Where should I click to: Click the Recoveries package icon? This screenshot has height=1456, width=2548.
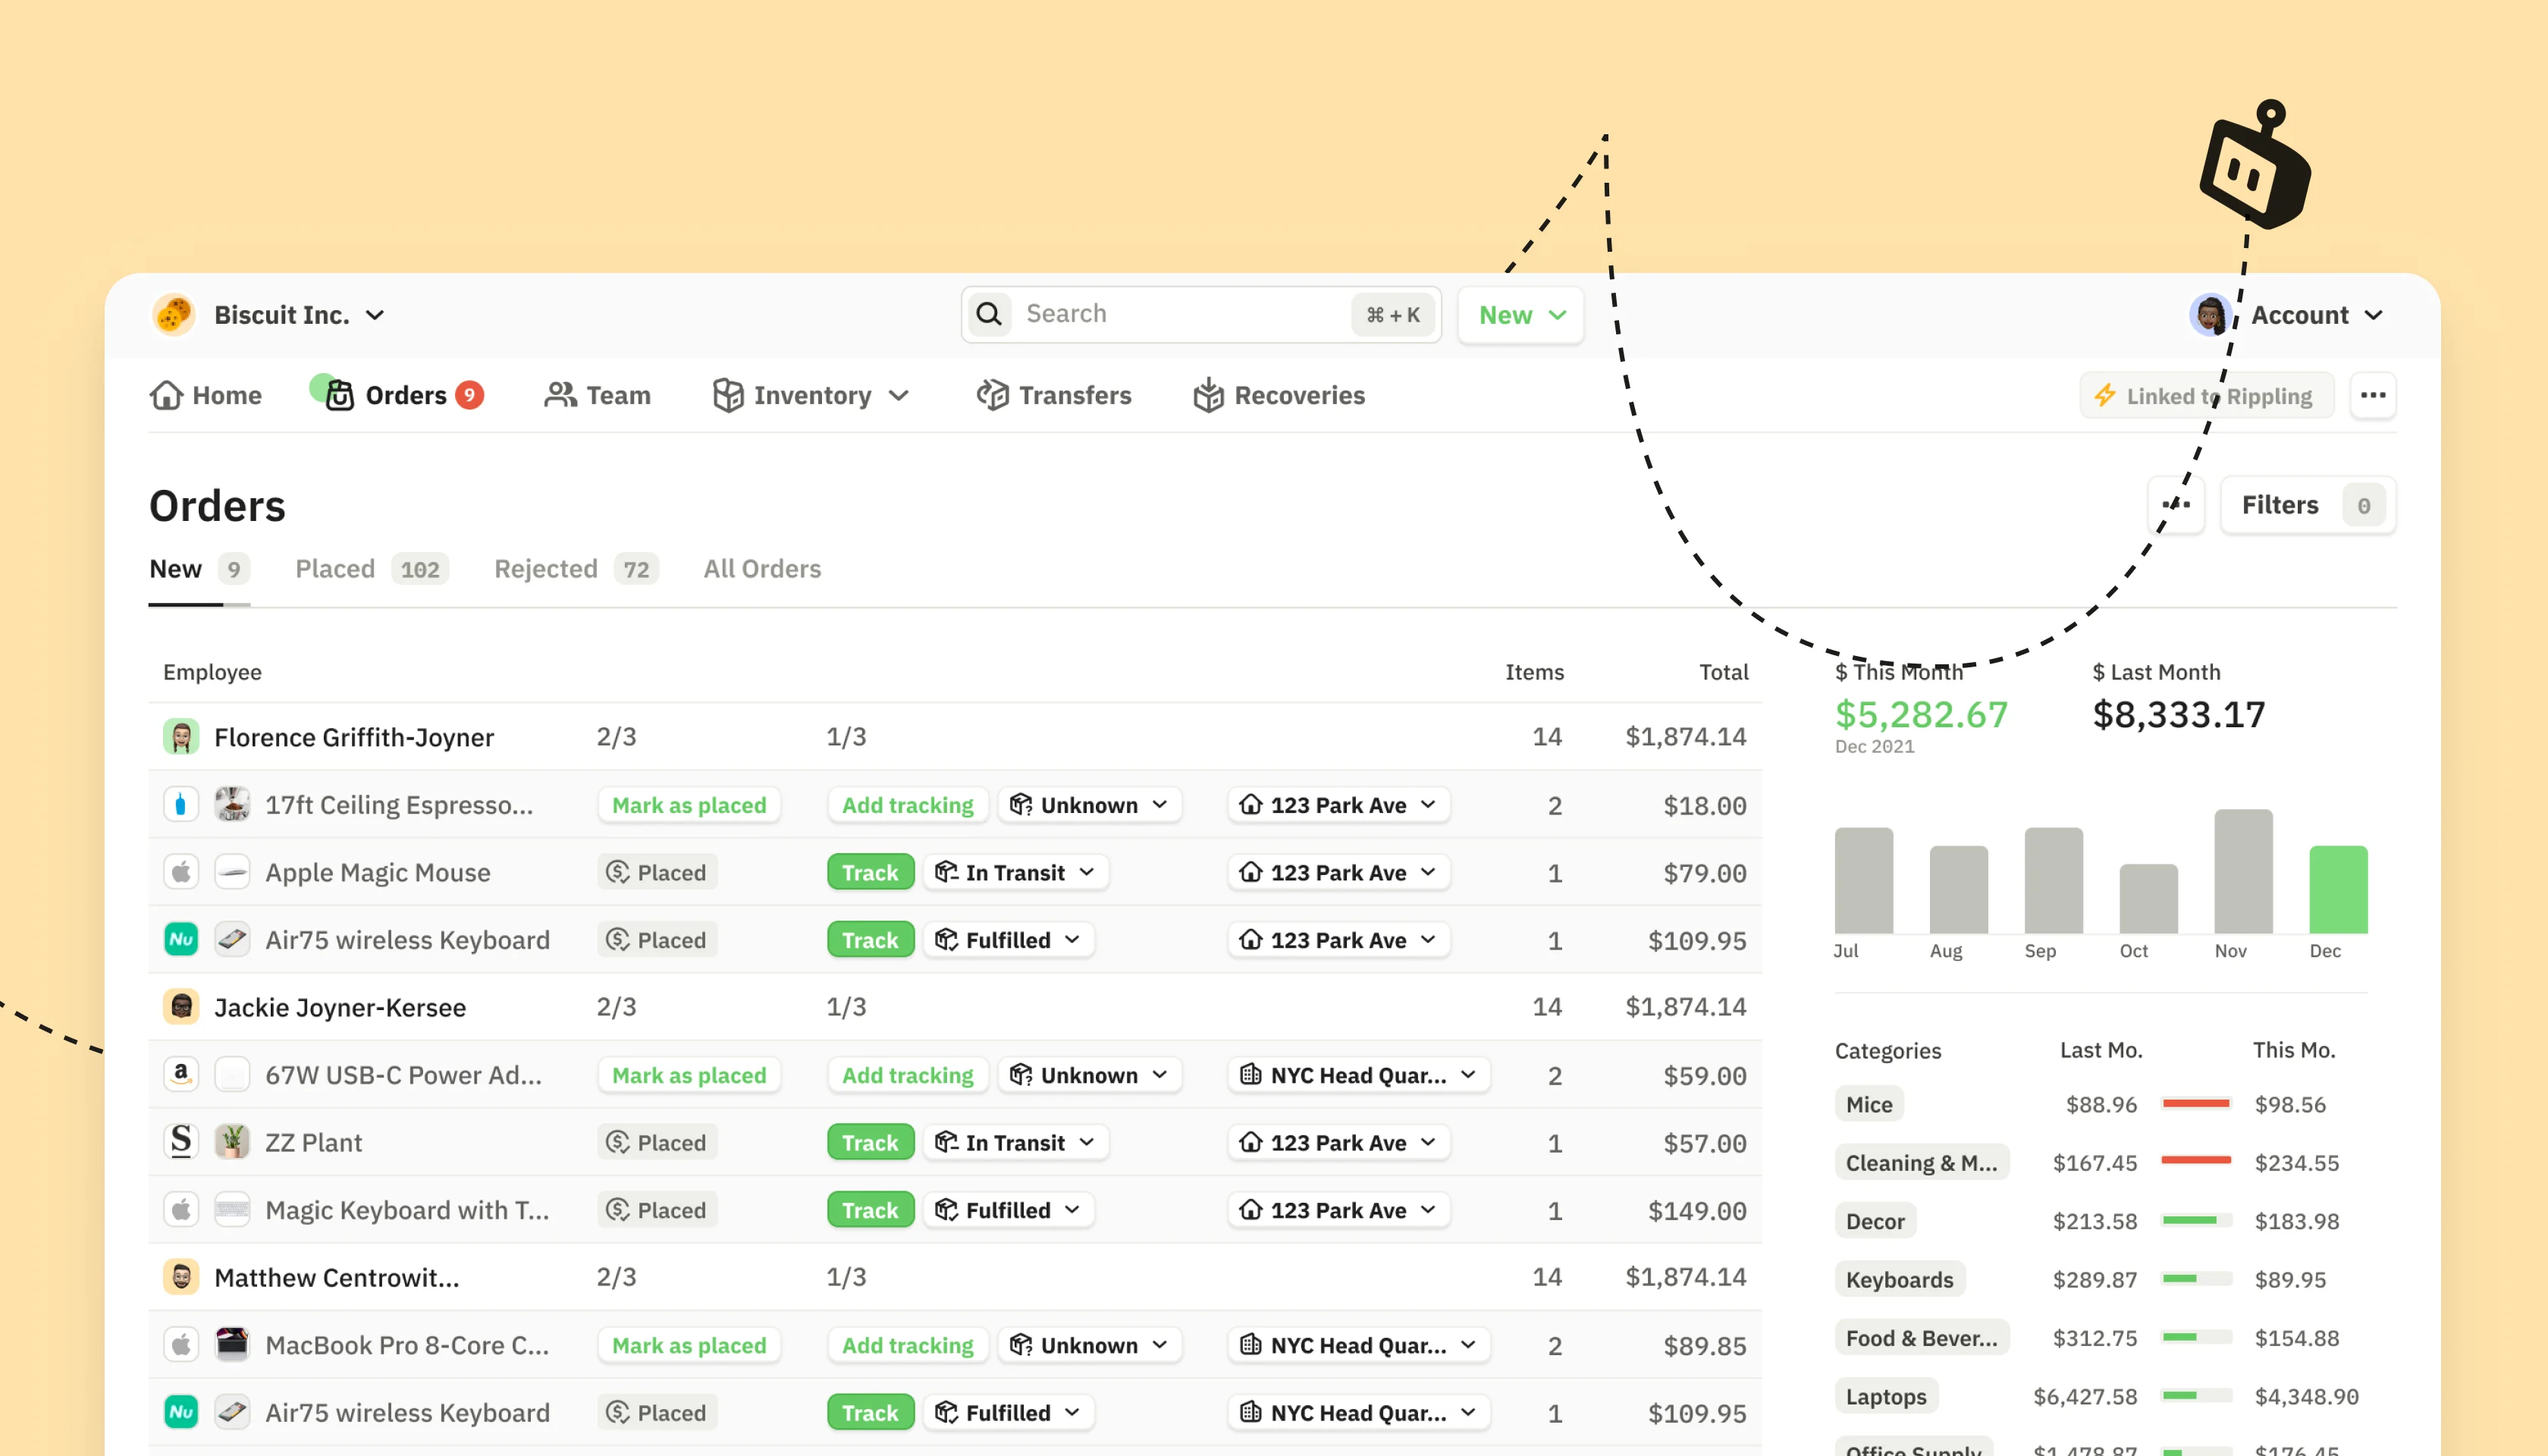coord(1208,395)
